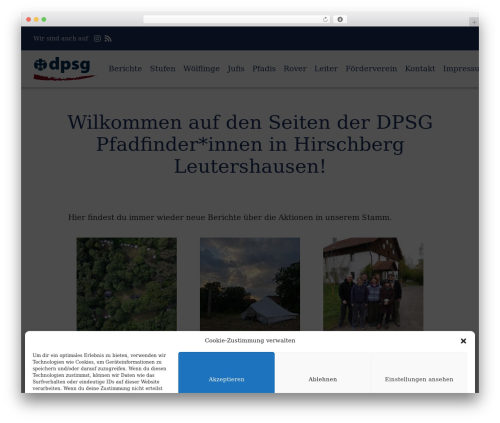The height and width of the screenshot is (423, 500).
Task: Open the Stufen menu item
Action: pyautogui.click(x=162, y=69)
